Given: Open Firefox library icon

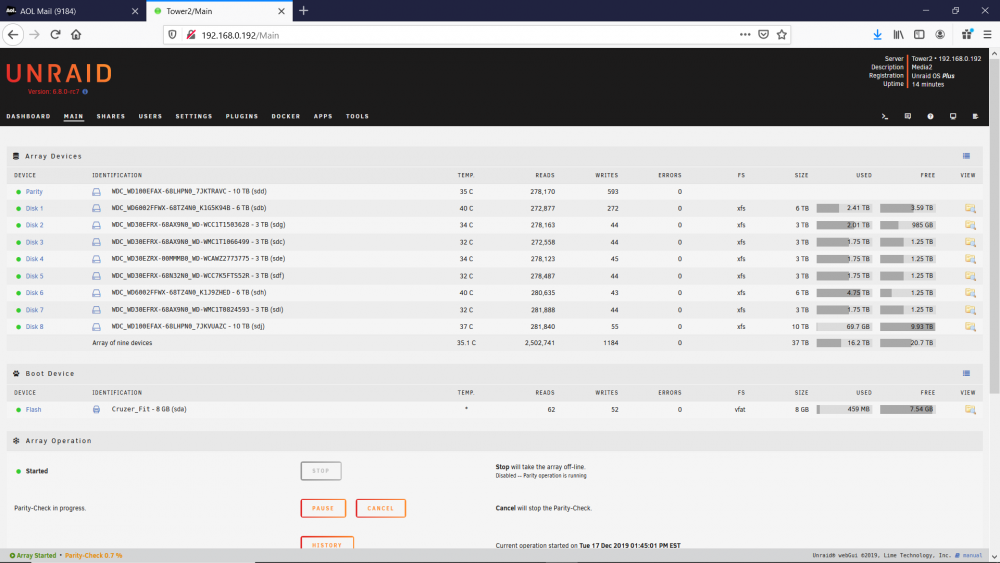Looking at the screenshot, I should [898, 35].
